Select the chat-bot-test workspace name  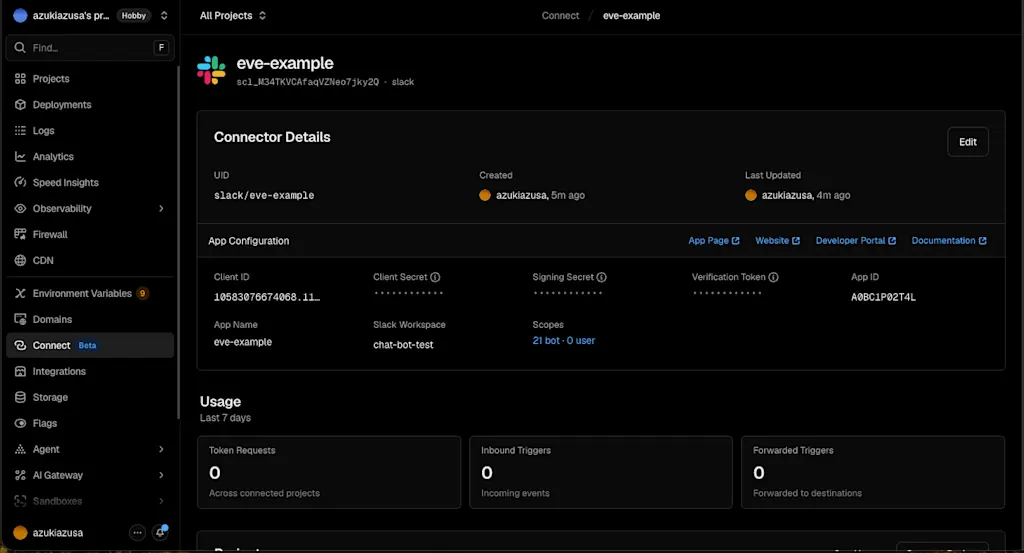[403, 345]
